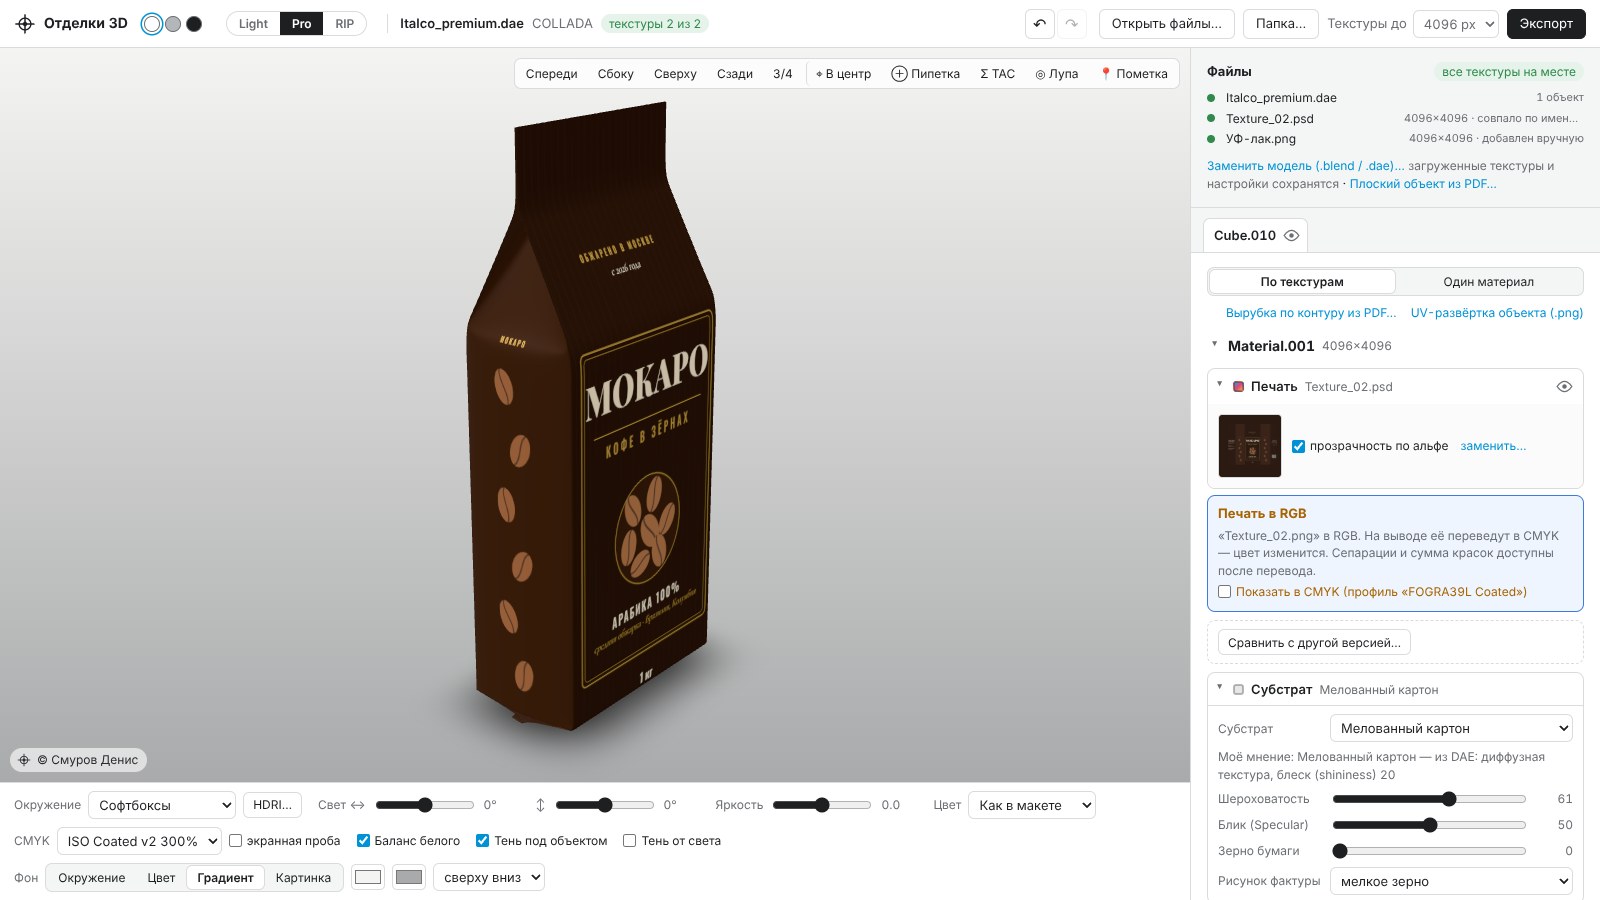The image size is (1600, 900).
Task: Select the Картинка background option
Action: (303, 877)
